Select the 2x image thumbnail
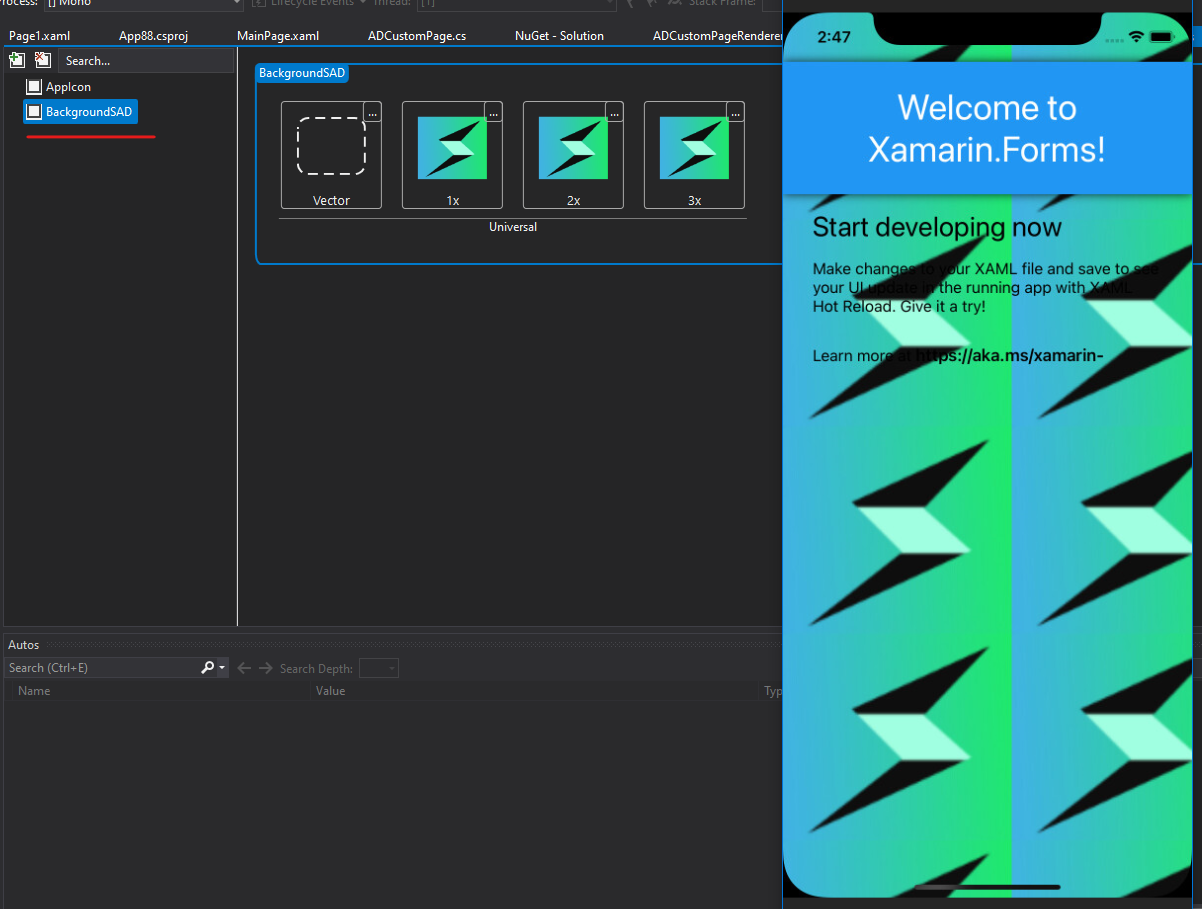The width and height of the screenshot is (1202, 909). pyautogui.click(x=573, y=147)
